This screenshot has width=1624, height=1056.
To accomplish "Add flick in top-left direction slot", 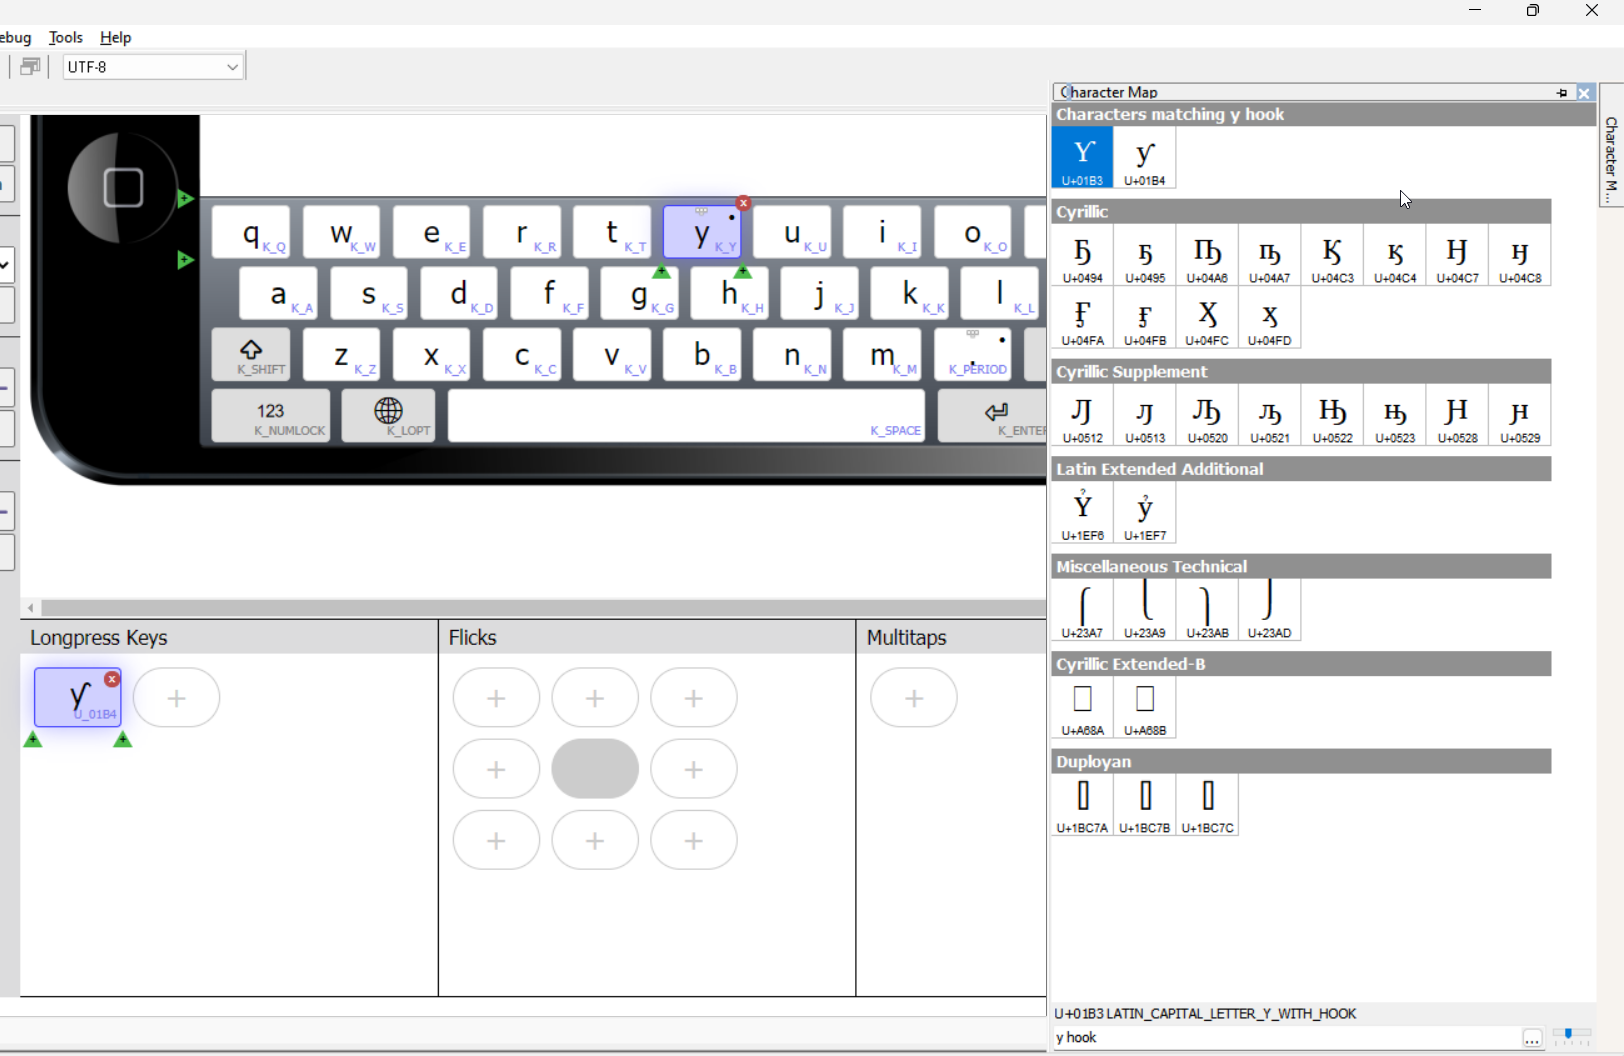I will click(x=496, y=698).
